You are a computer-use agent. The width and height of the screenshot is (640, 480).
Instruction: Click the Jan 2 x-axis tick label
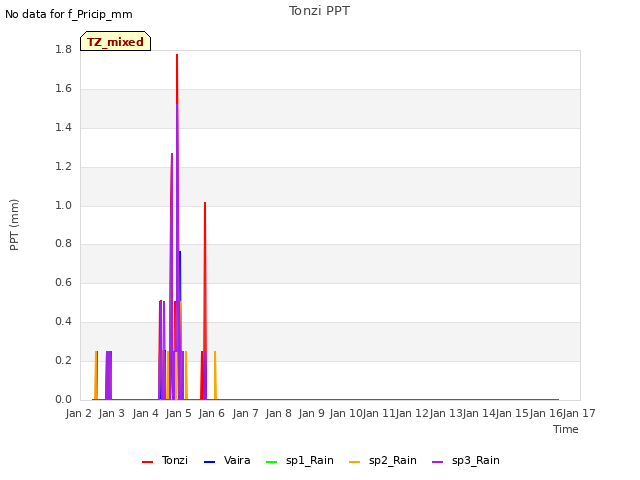point(78,413)
